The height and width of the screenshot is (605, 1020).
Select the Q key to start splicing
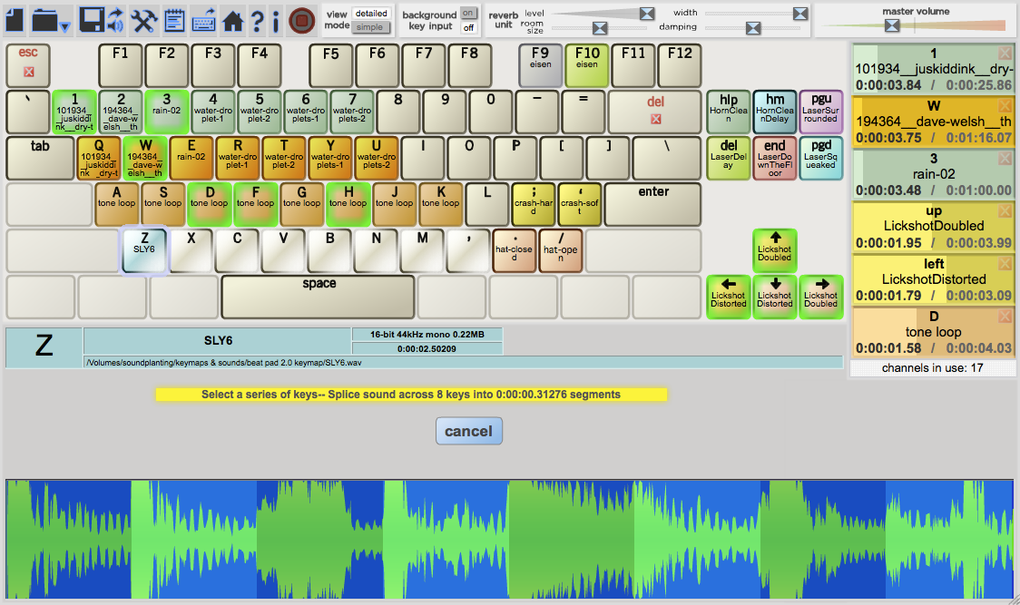[98, 158]
